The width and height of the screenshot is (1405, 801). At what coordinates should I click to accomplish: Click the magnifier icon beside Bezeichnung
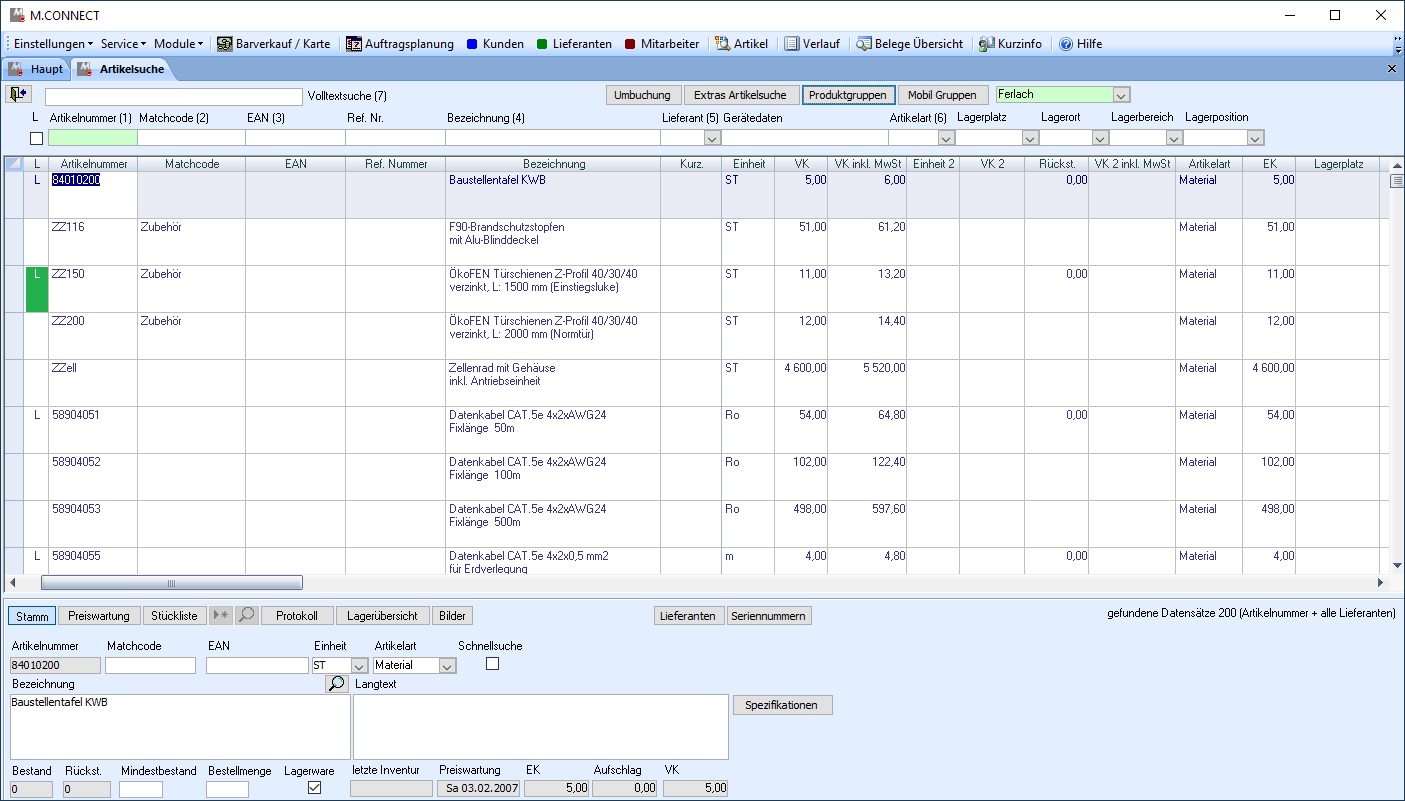(336, 684)
